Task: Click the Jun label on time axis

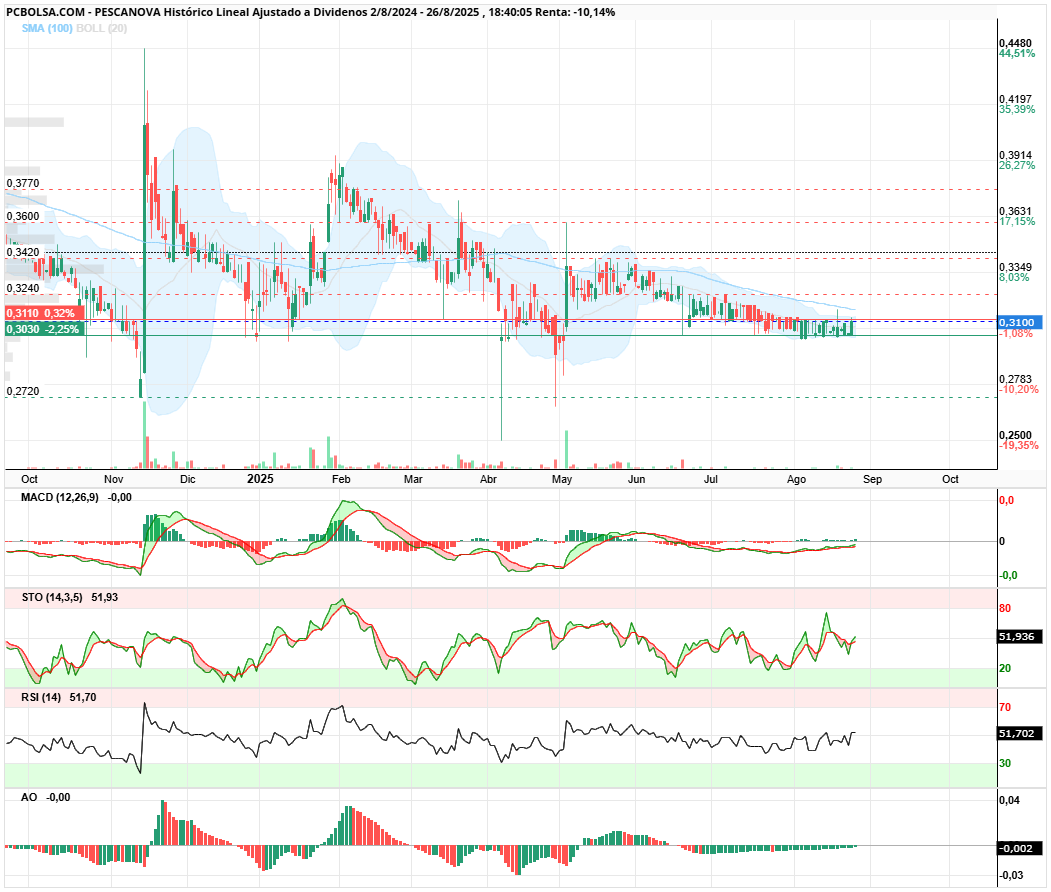Action: [637, 479]
